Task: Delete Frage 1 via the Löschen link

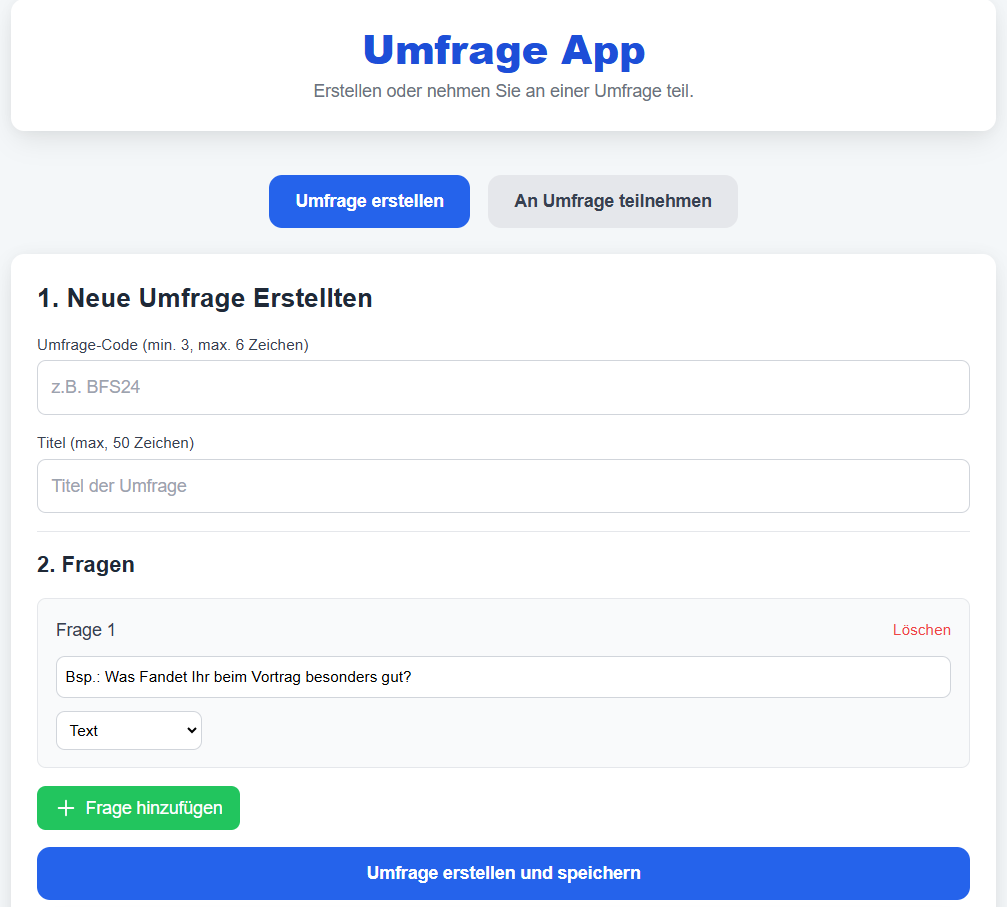Action: click(921, 630)
